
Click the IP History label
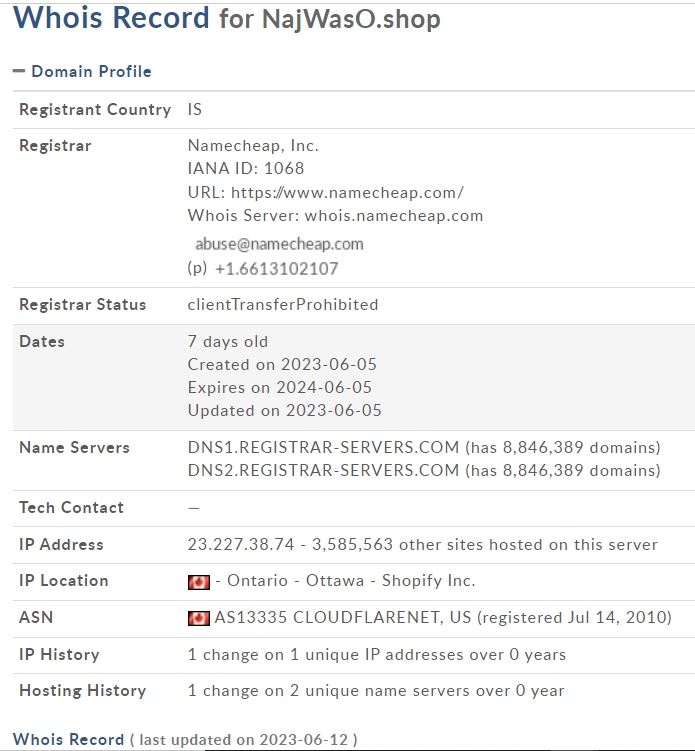tap(59, 655)
